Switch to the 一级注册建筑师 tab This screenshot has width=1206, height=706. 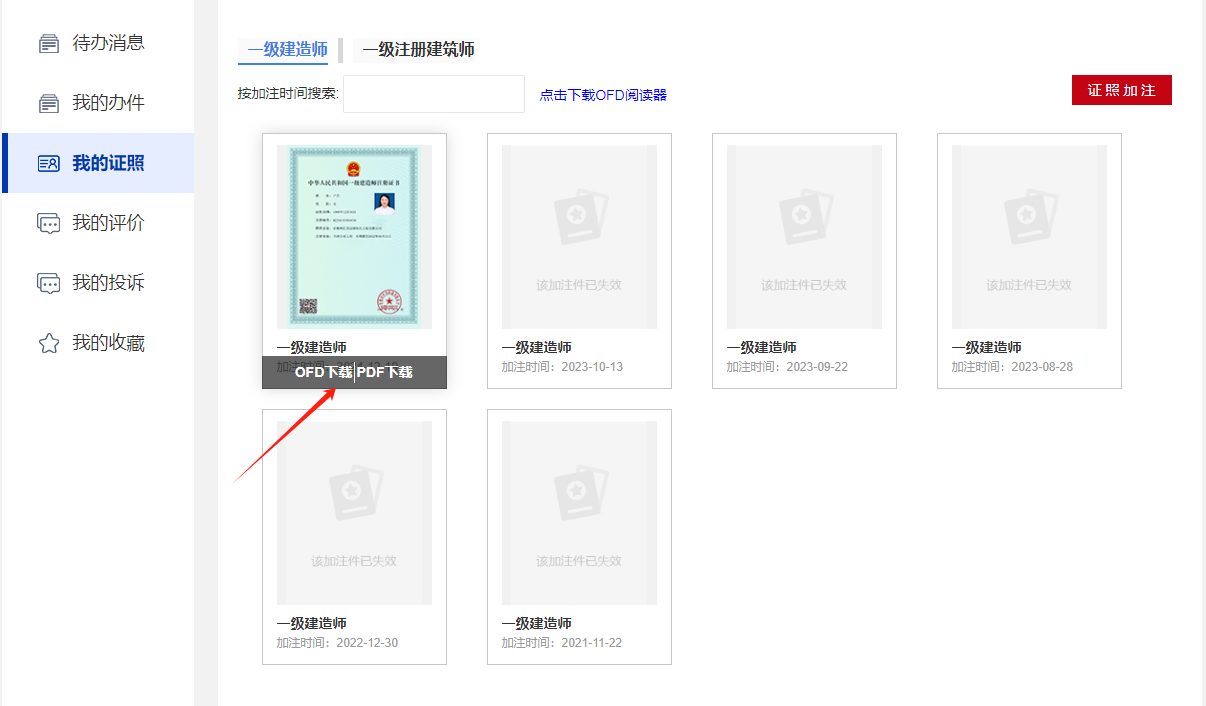click(x=418, y=49)
